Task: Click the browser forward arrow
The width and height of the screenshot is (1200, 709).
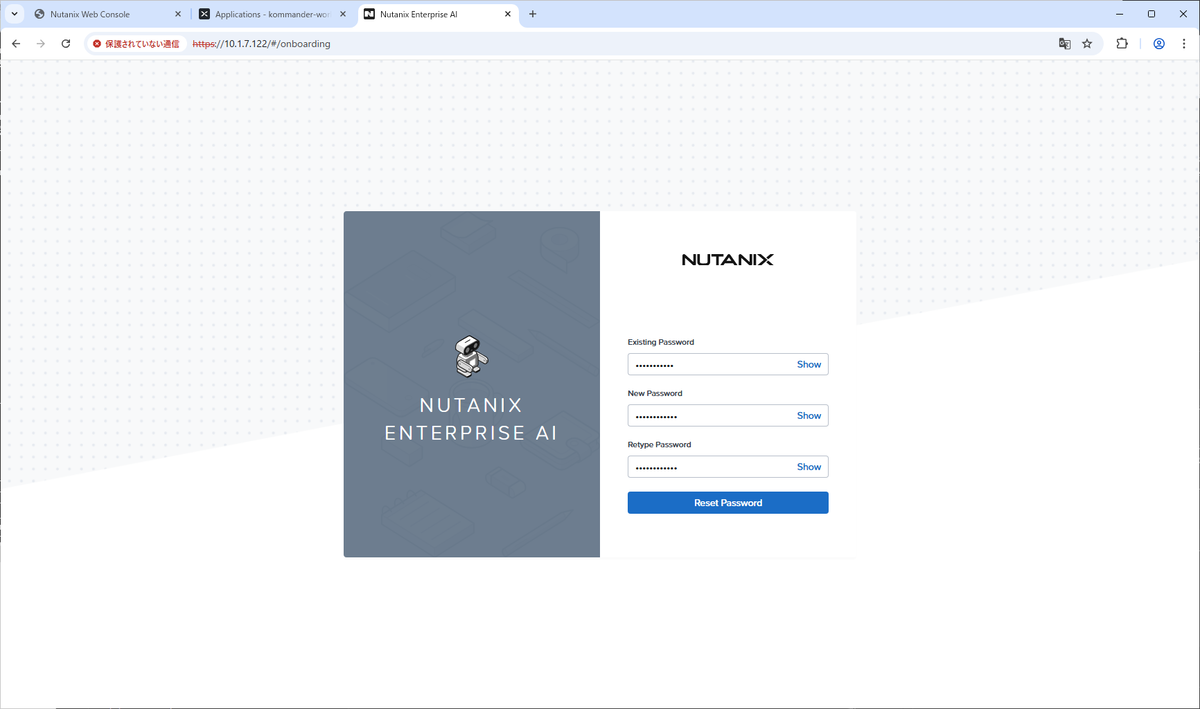Action: tap(41, 44)
